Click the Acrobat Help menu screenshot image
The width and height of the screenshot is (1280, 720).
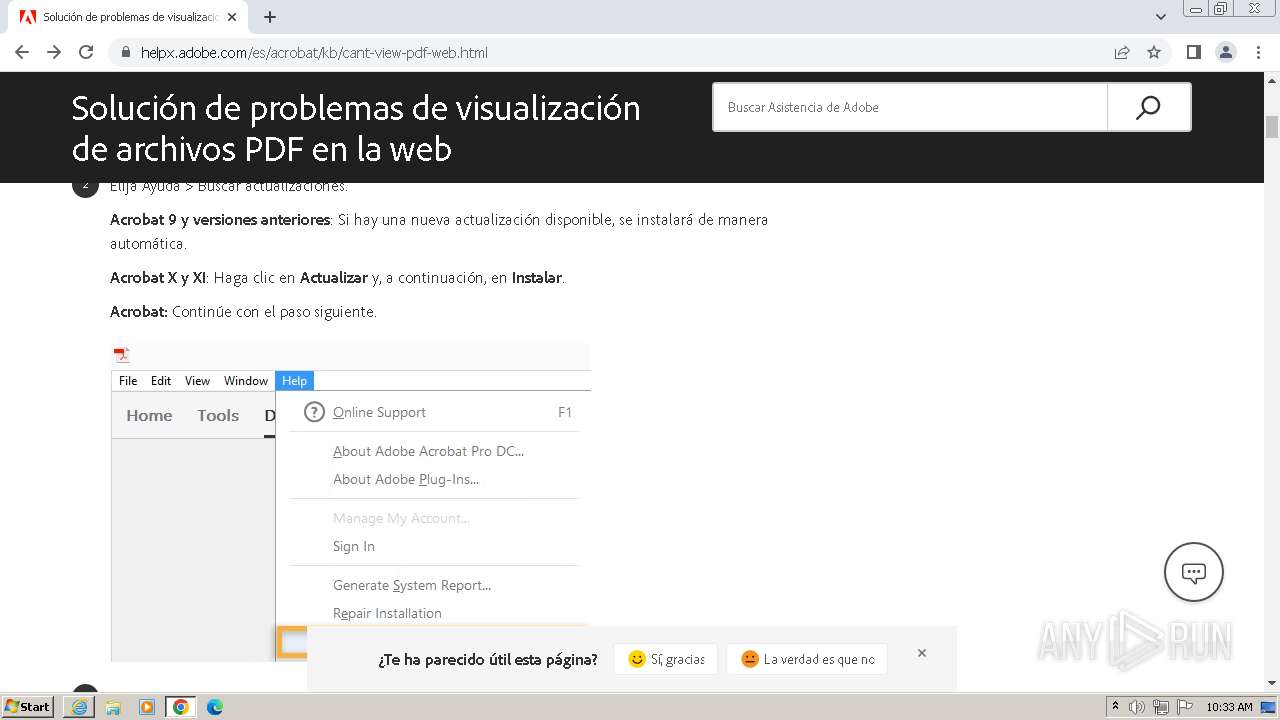351,502
